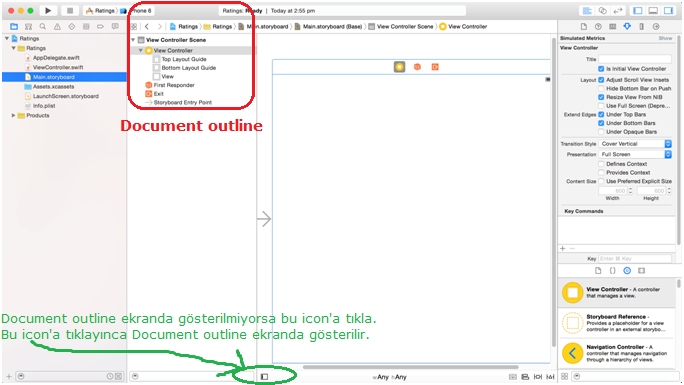Show the Identity inspector
Viewport: 684px width, 385px height.
pos(612,27)
